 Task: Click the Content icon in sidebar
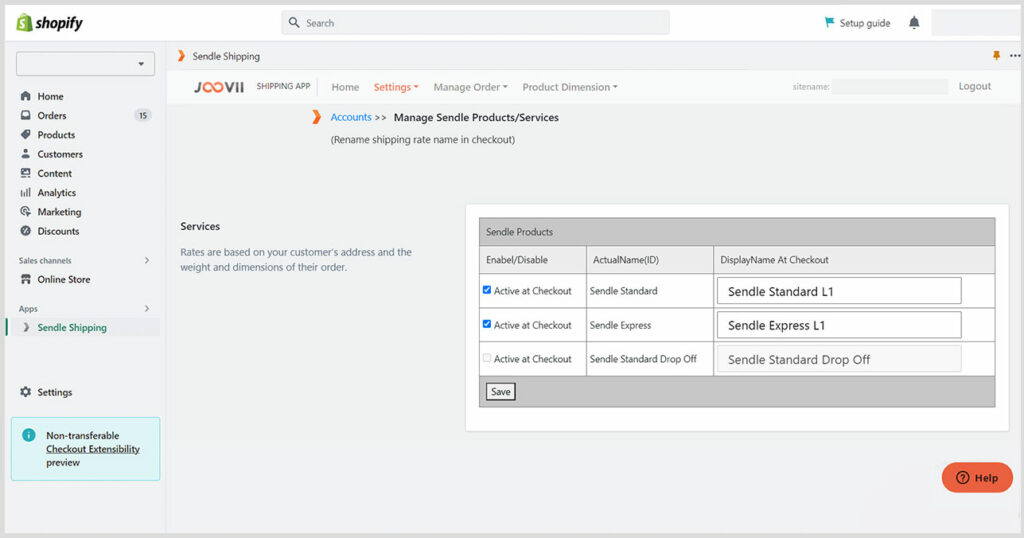click(25, 173)
